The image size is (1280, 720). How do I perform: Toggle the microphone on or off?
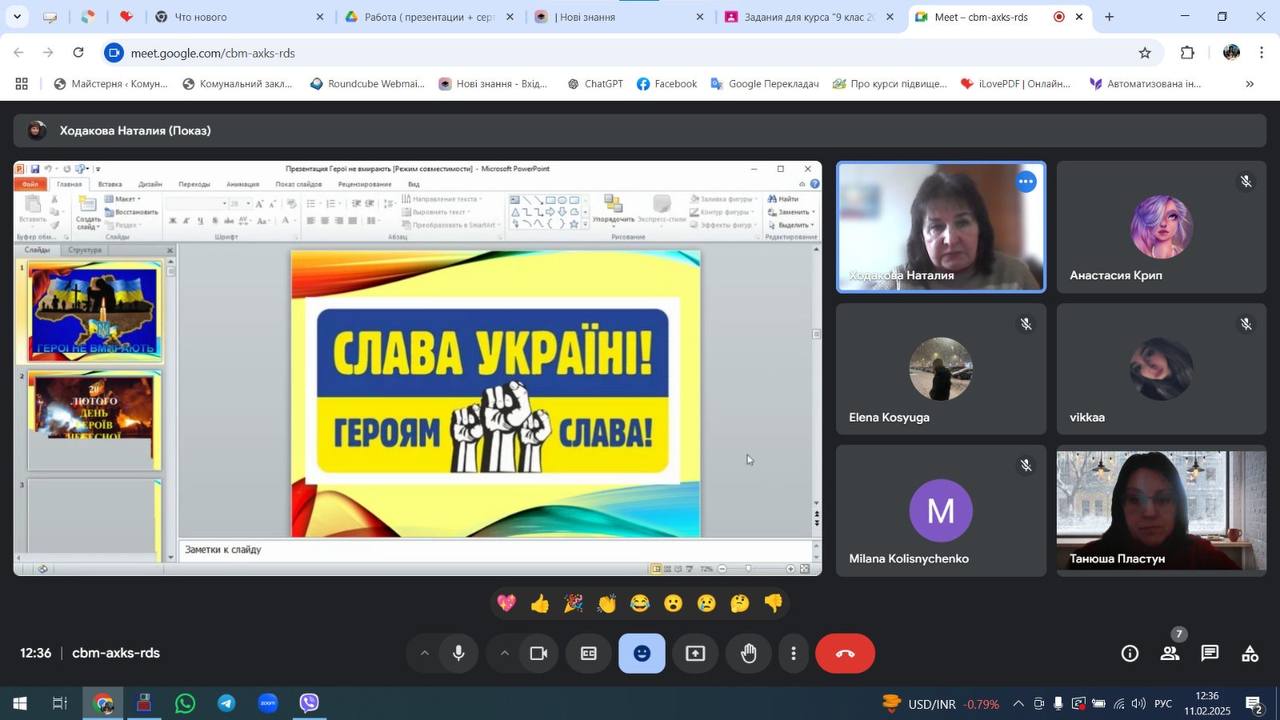(459, 653)
